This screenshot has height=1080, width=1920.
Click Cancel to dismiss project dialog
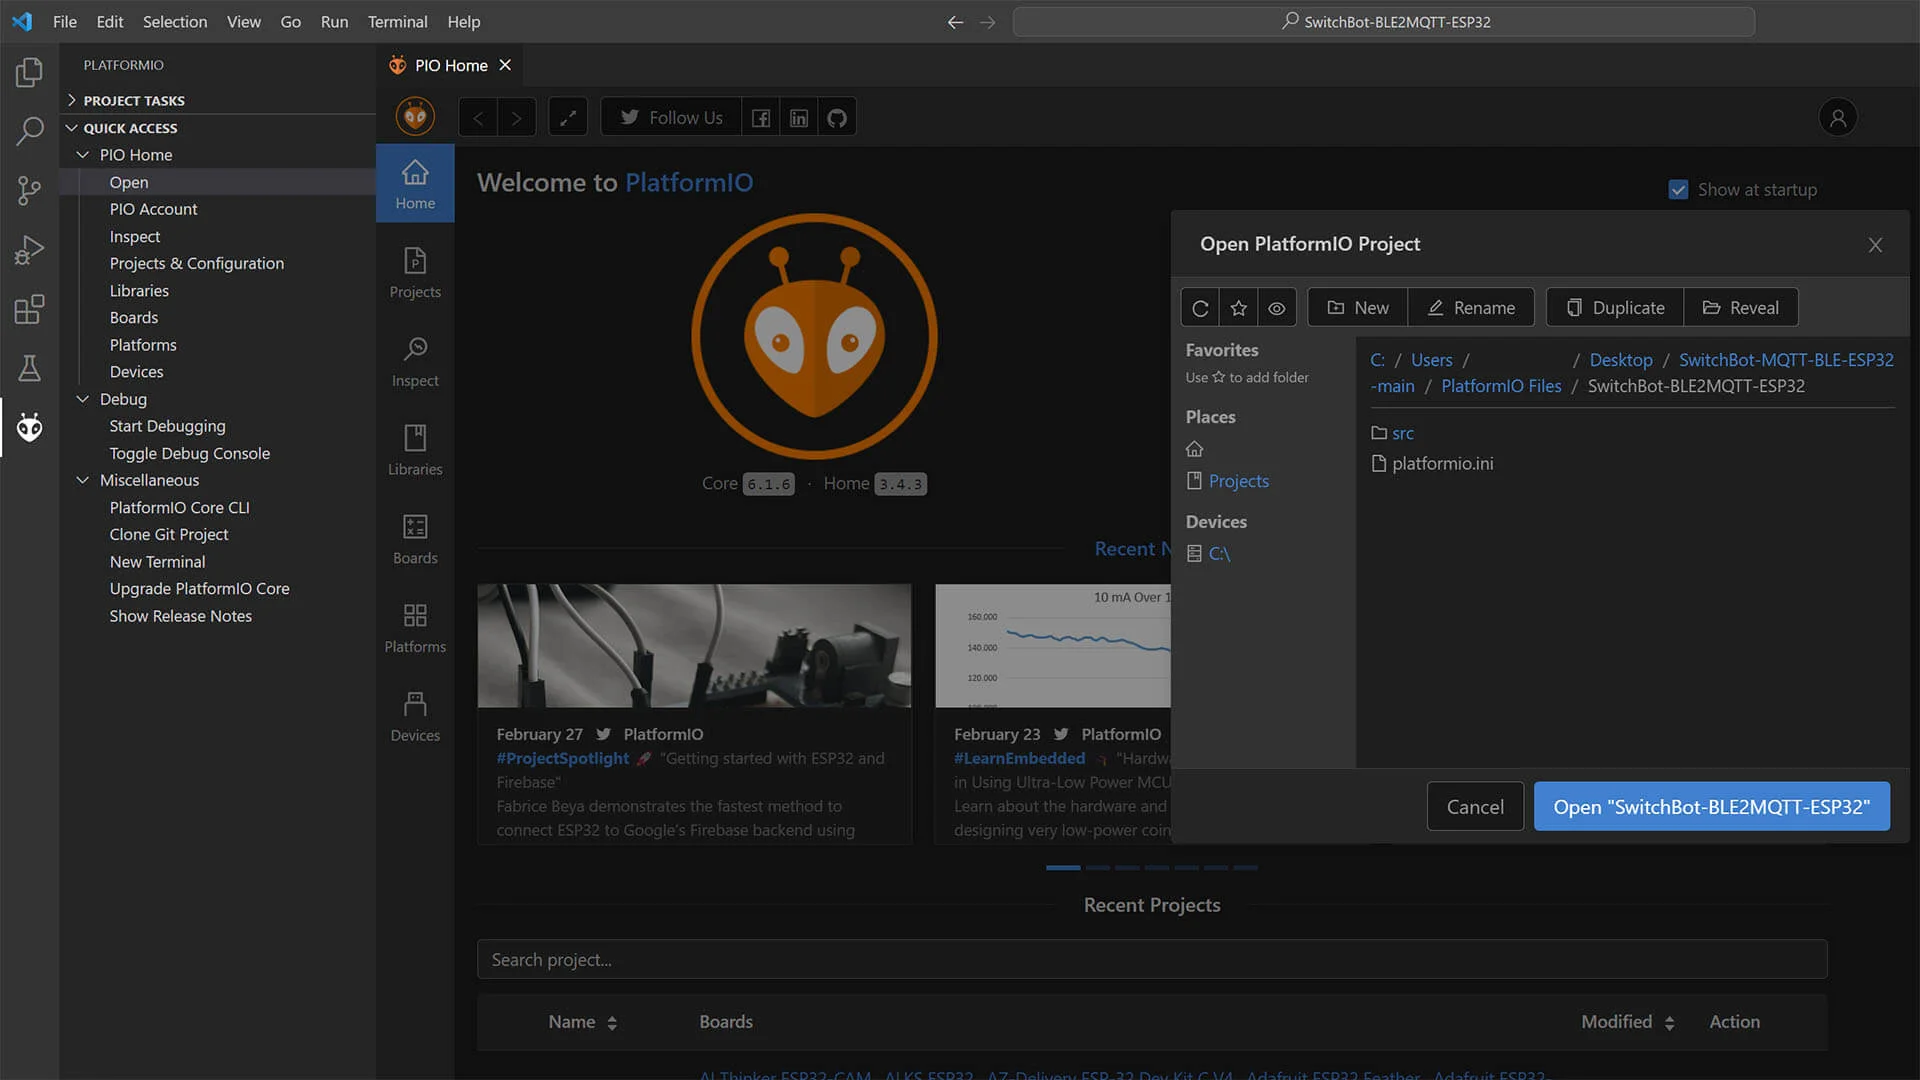(x=1474, y=806)
